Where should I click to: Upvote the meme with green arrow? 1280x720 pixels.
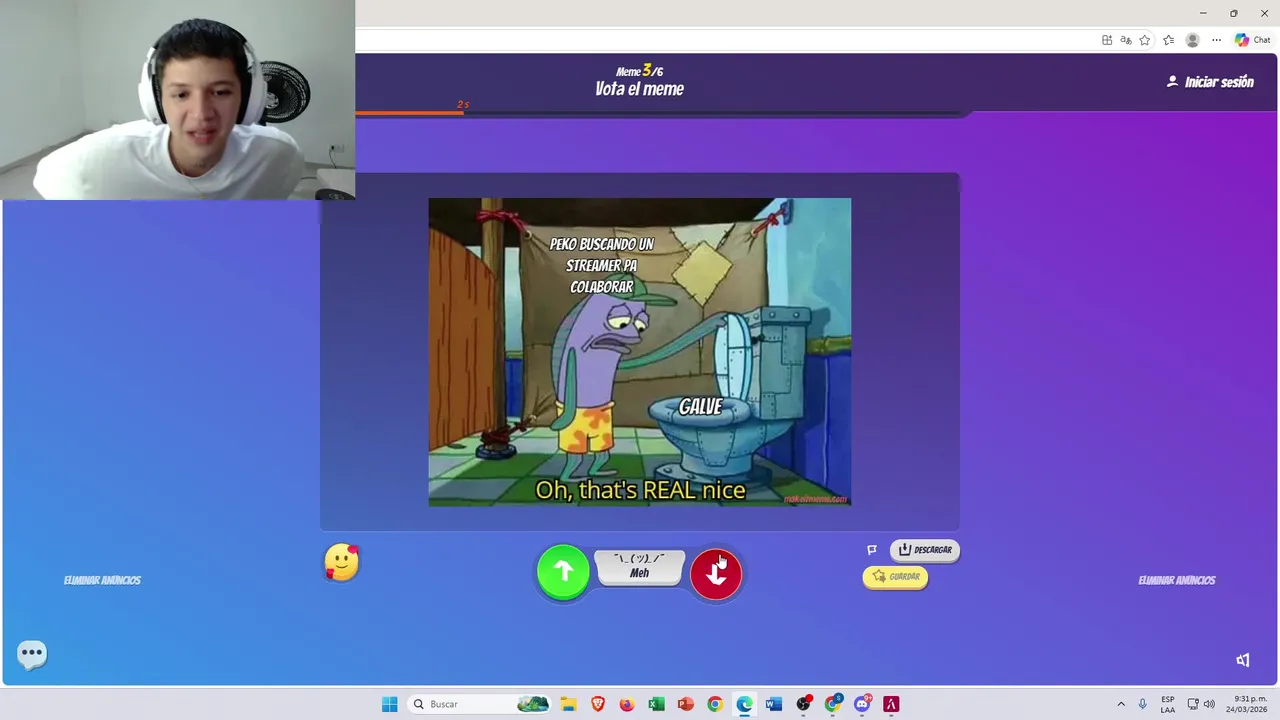click(563, 572)
